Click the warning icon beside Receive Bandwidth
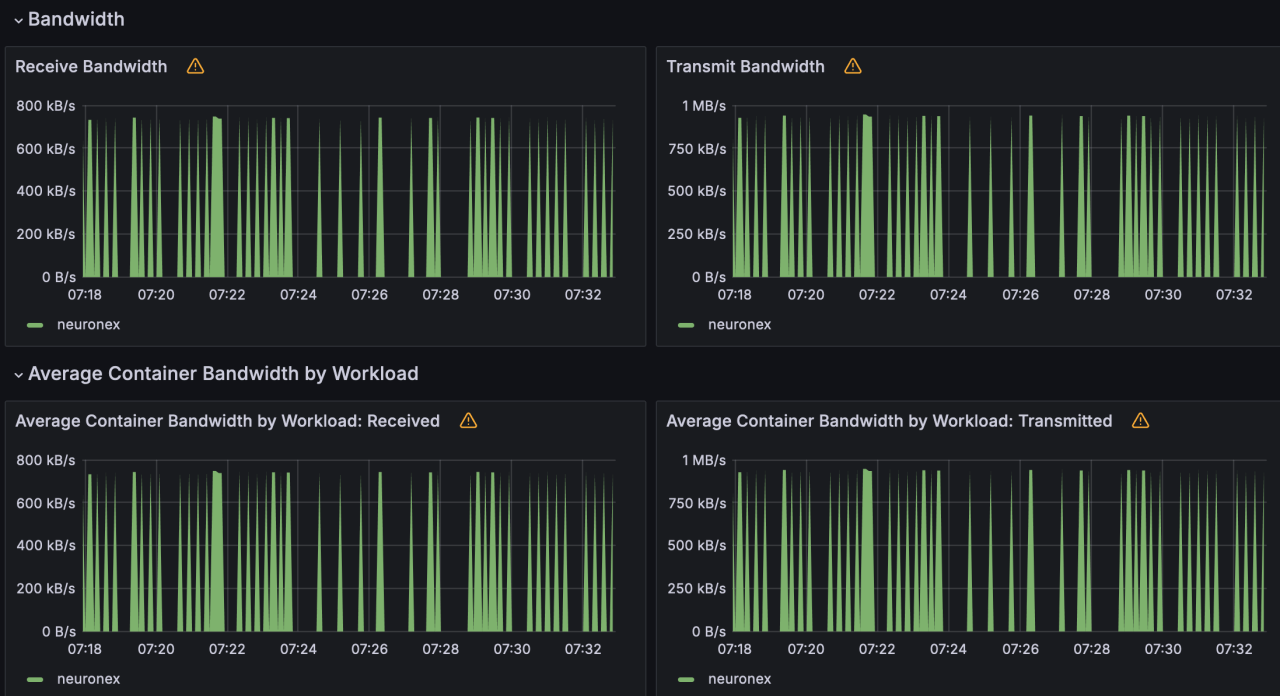 coord(195,66)
